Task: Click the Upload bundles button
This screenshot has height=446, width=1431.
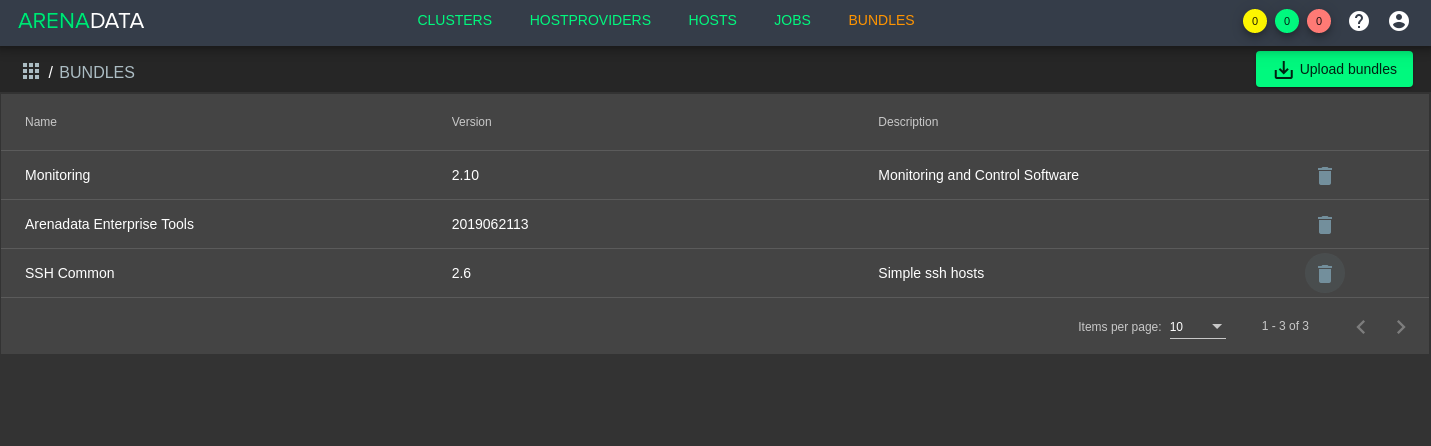Action: (1334, 69)
